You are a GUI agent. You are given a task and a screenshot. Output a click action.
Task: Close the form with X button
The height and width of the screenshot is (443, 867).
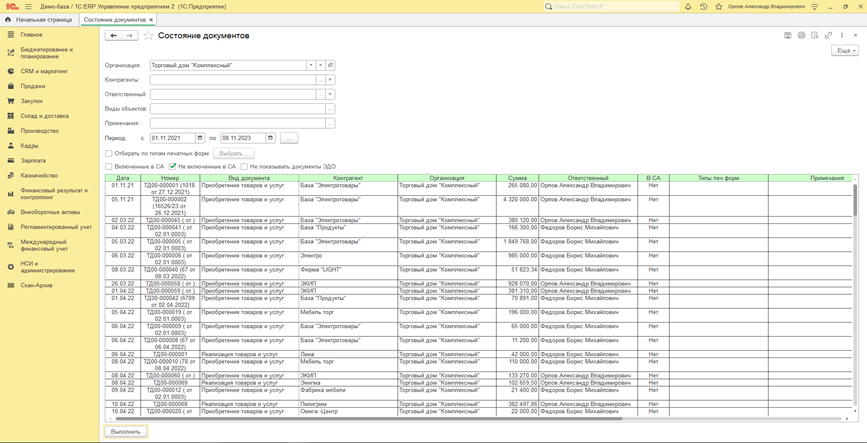pos(855,35)
